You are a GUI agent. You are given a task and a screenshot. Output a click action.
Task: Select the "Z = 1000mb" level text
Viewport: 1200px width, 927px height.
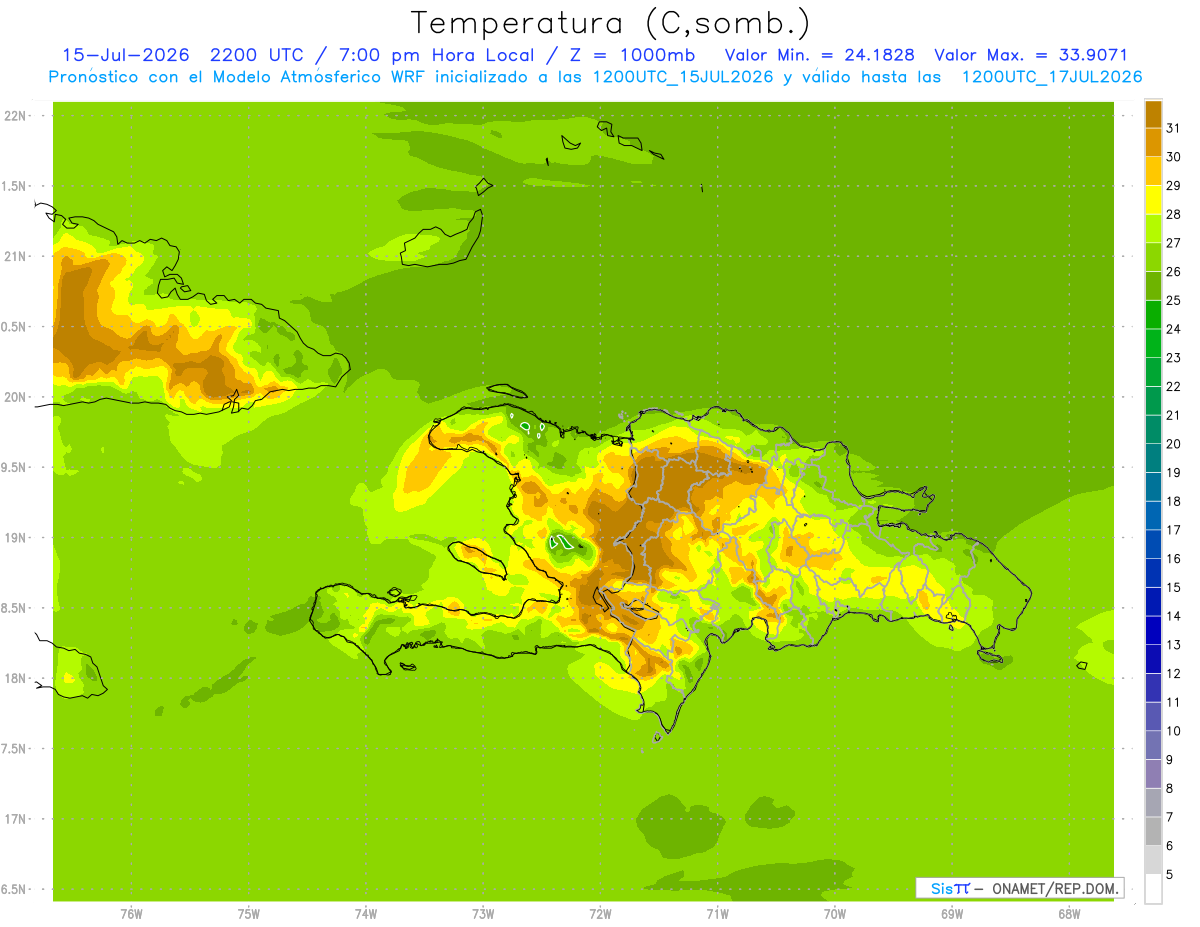click(632, 55)
